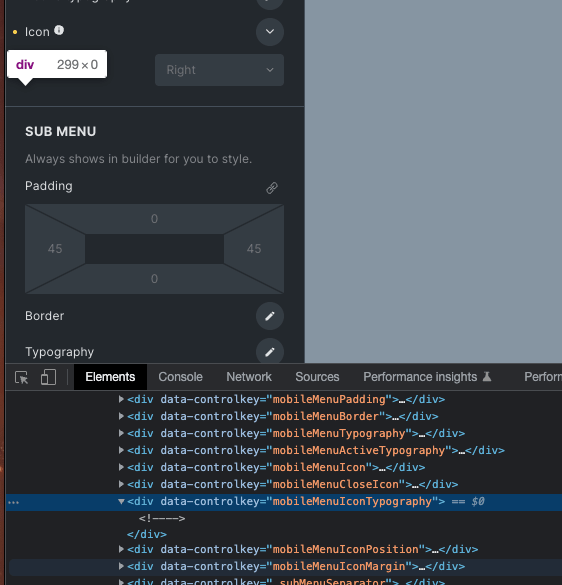Click the left padding value field
562x585 pixels.
pos(55,249)
